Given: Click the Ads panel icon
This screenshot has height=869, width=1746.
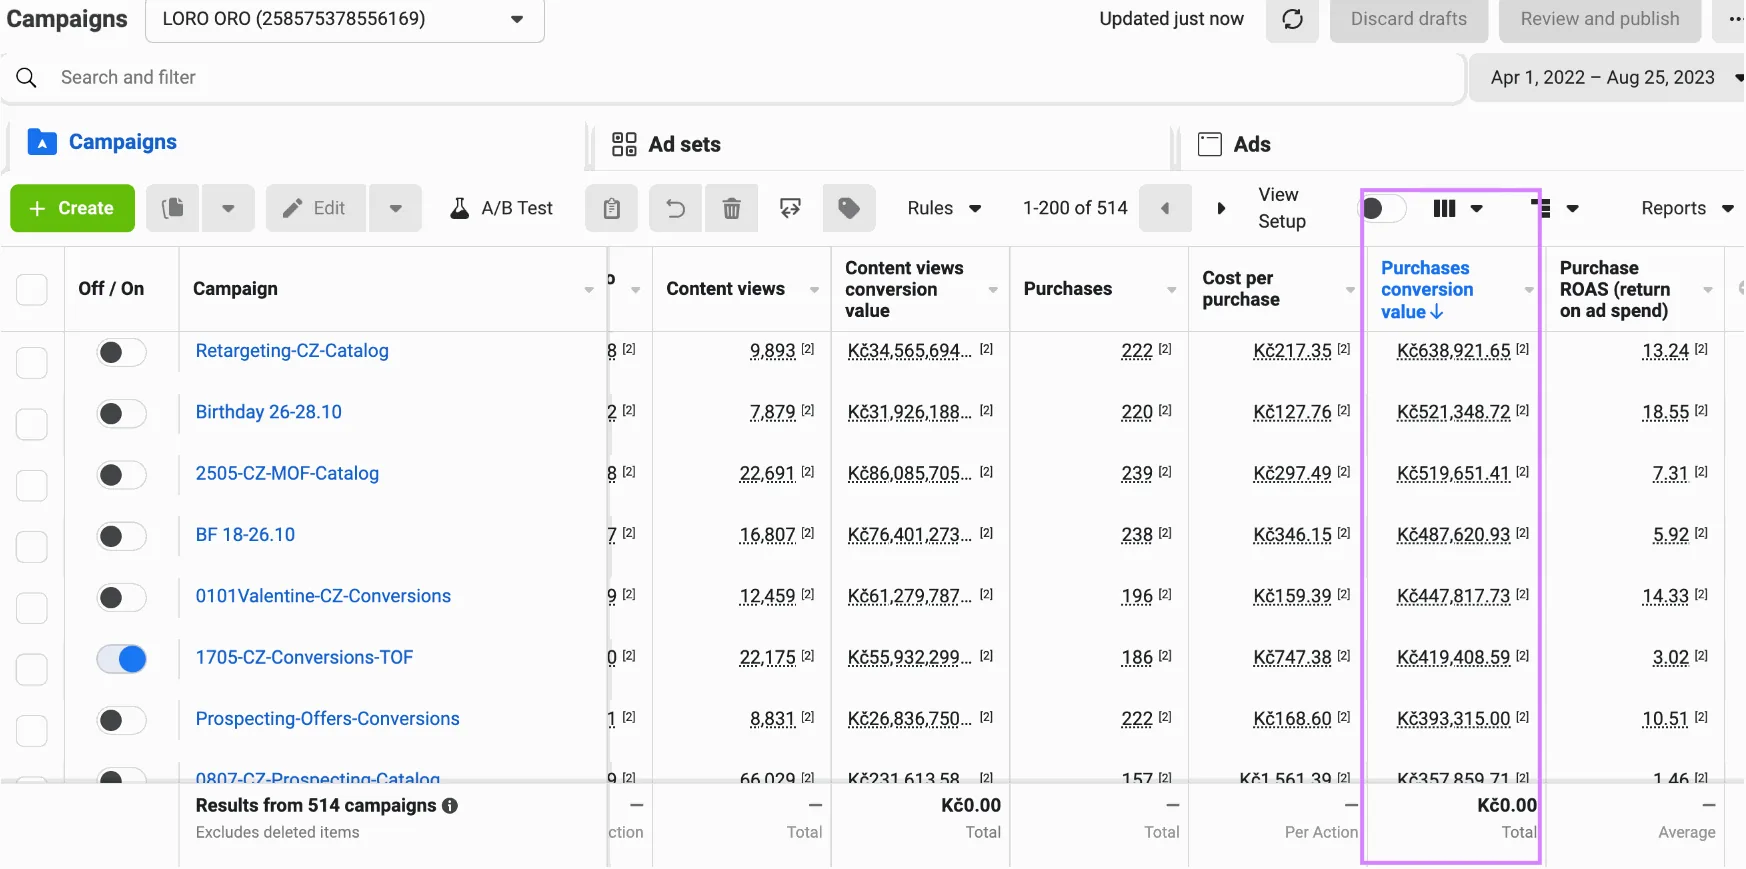Looking at the screenshot, I should pyautogui.click(x=1210, y=144).
